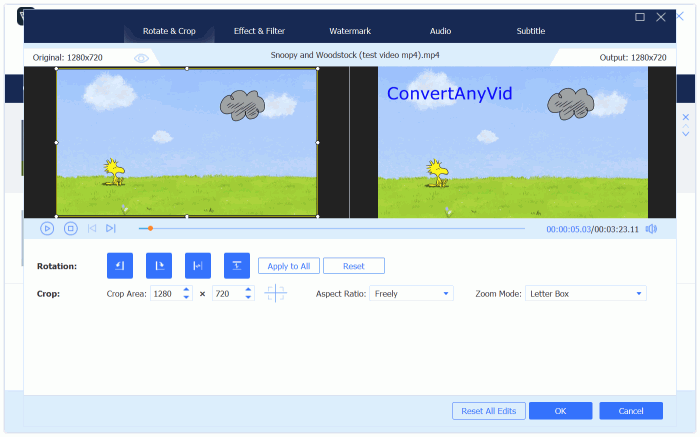Decrease crop height value
Image resolution: width=700 pixels, height=437 pixels.
tap(248, 297)
